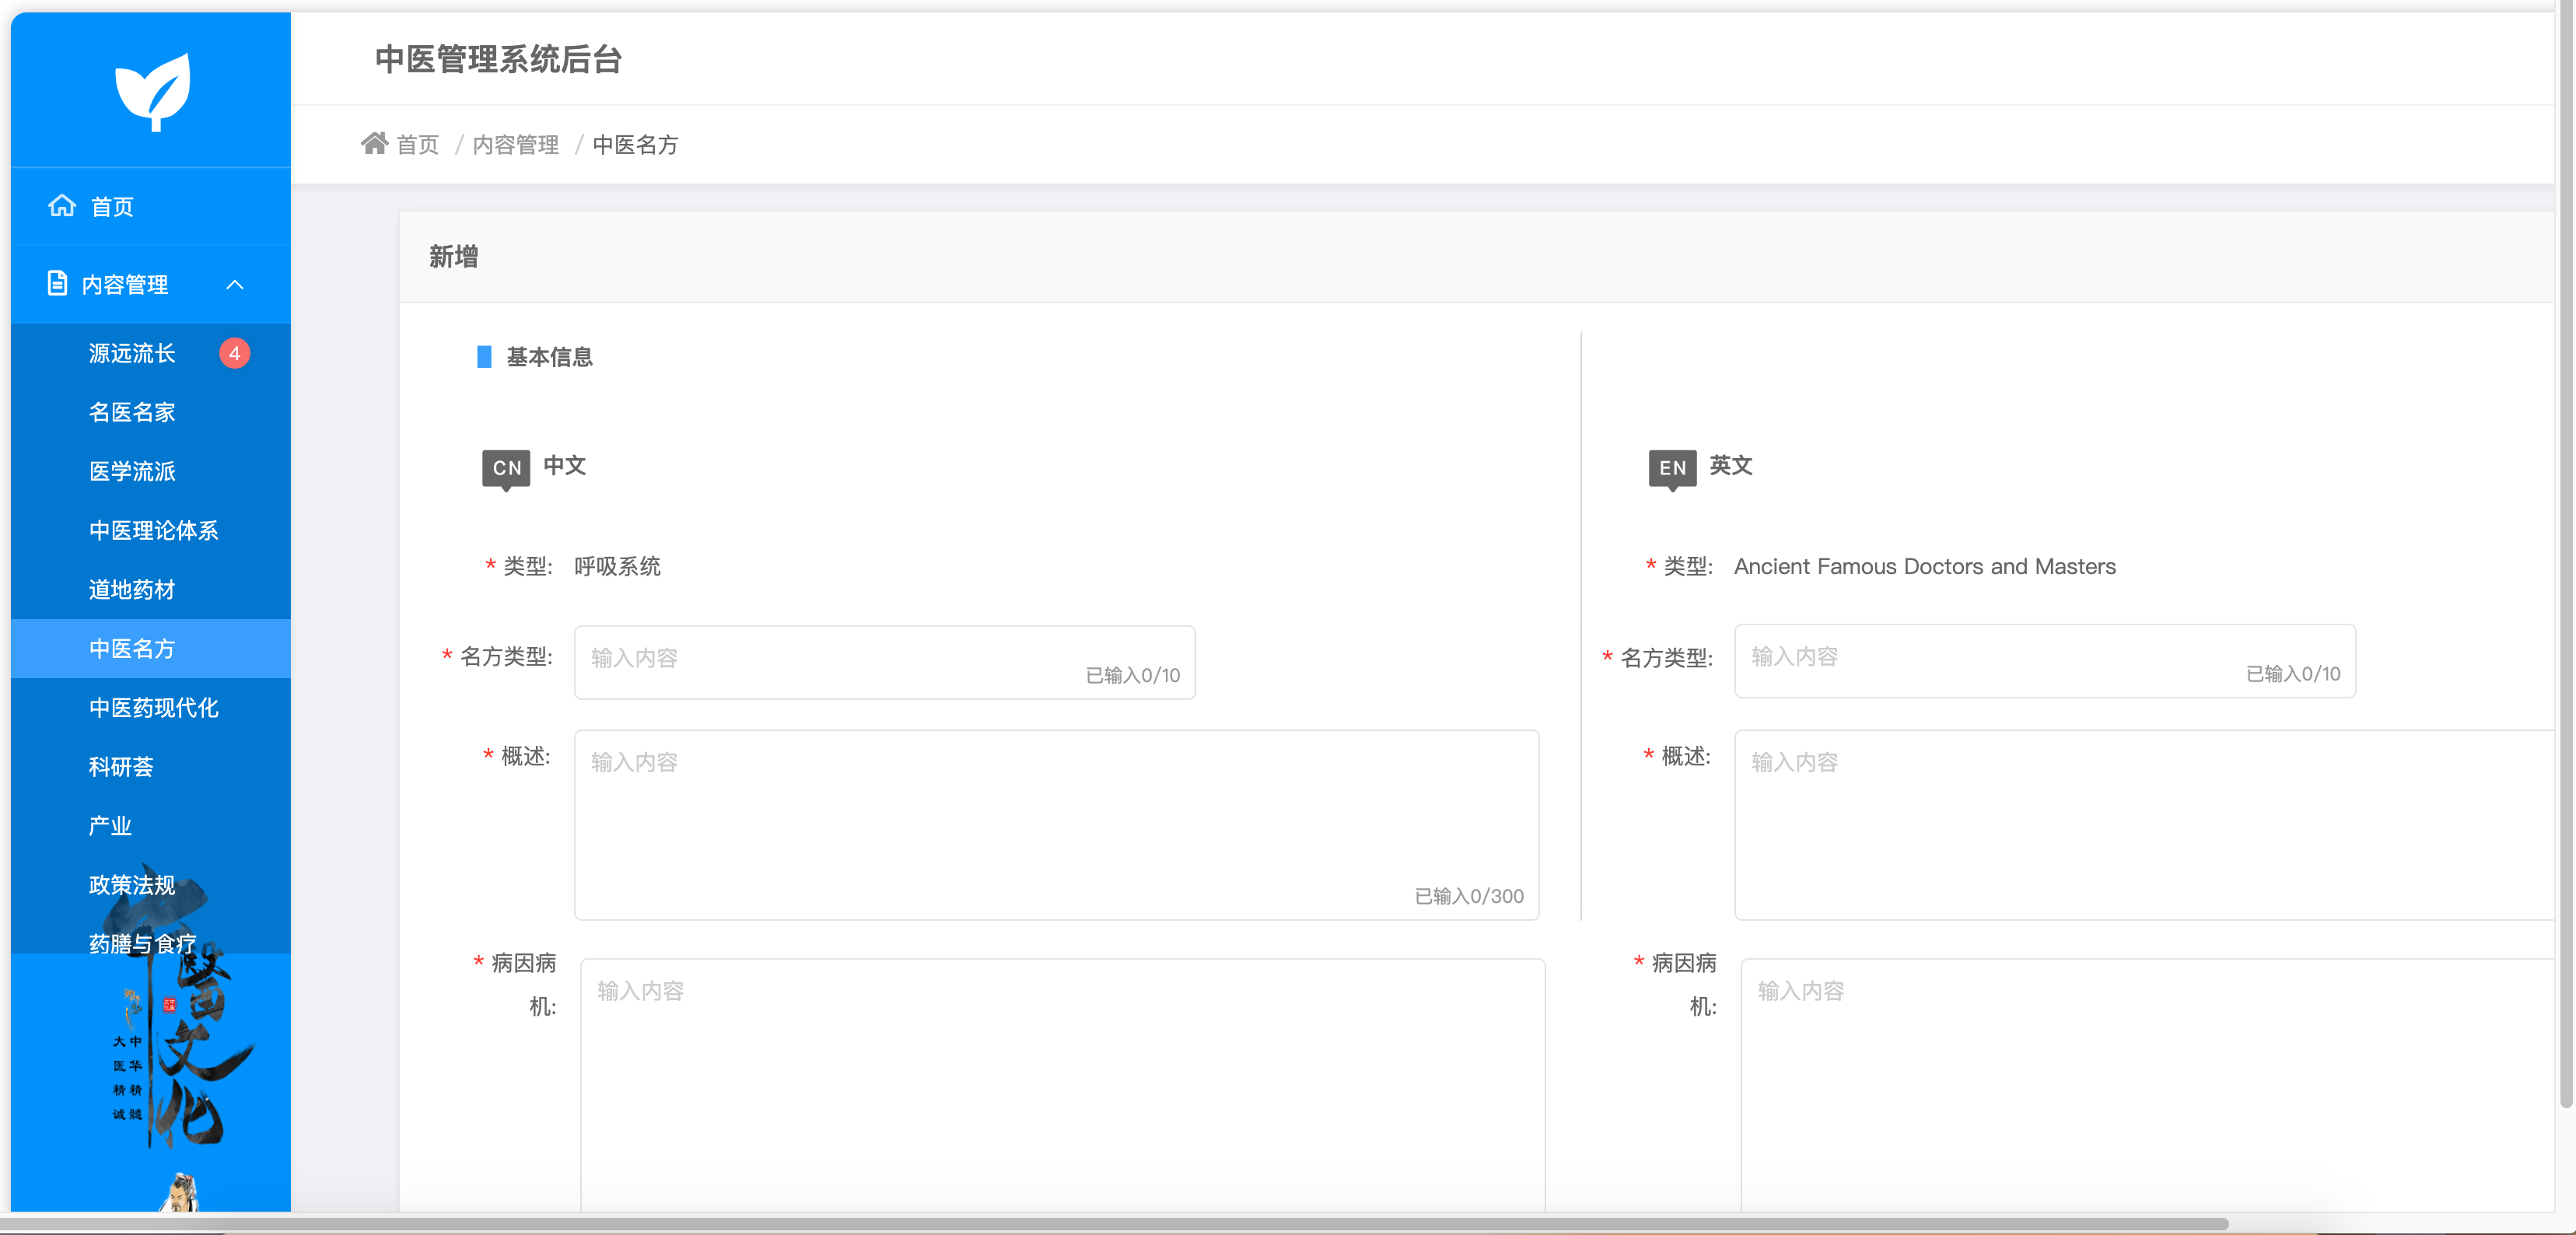Click the breadcrumb home icon
The width and height of the screenshot is (2576, 1235).
374,143
